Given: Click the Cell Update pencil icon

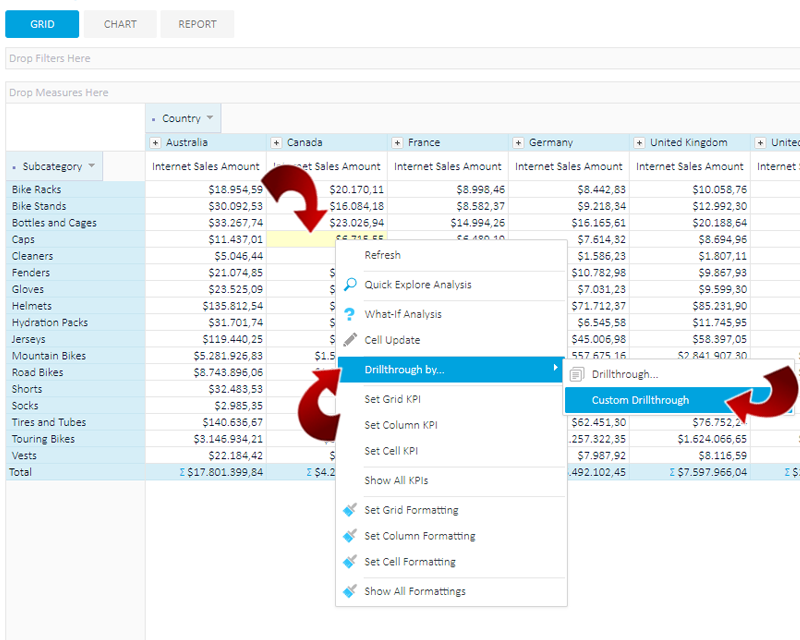Looking at the screenshot, I should pyautogui.click(x=350, y=339).
